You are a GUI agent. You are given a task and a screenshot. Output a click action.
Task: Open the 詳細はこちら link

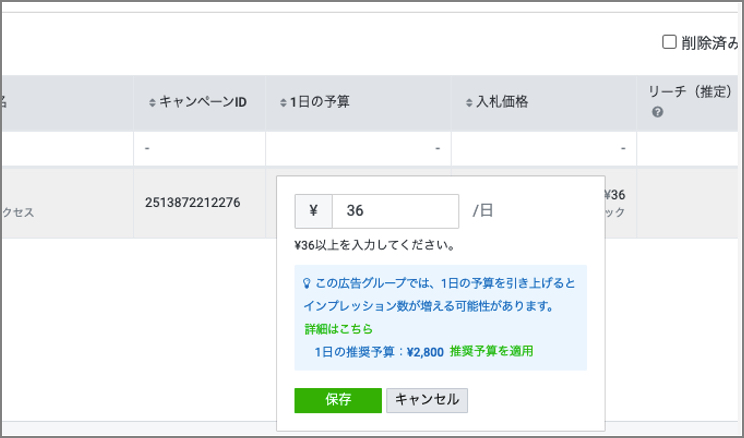point(339,329)
